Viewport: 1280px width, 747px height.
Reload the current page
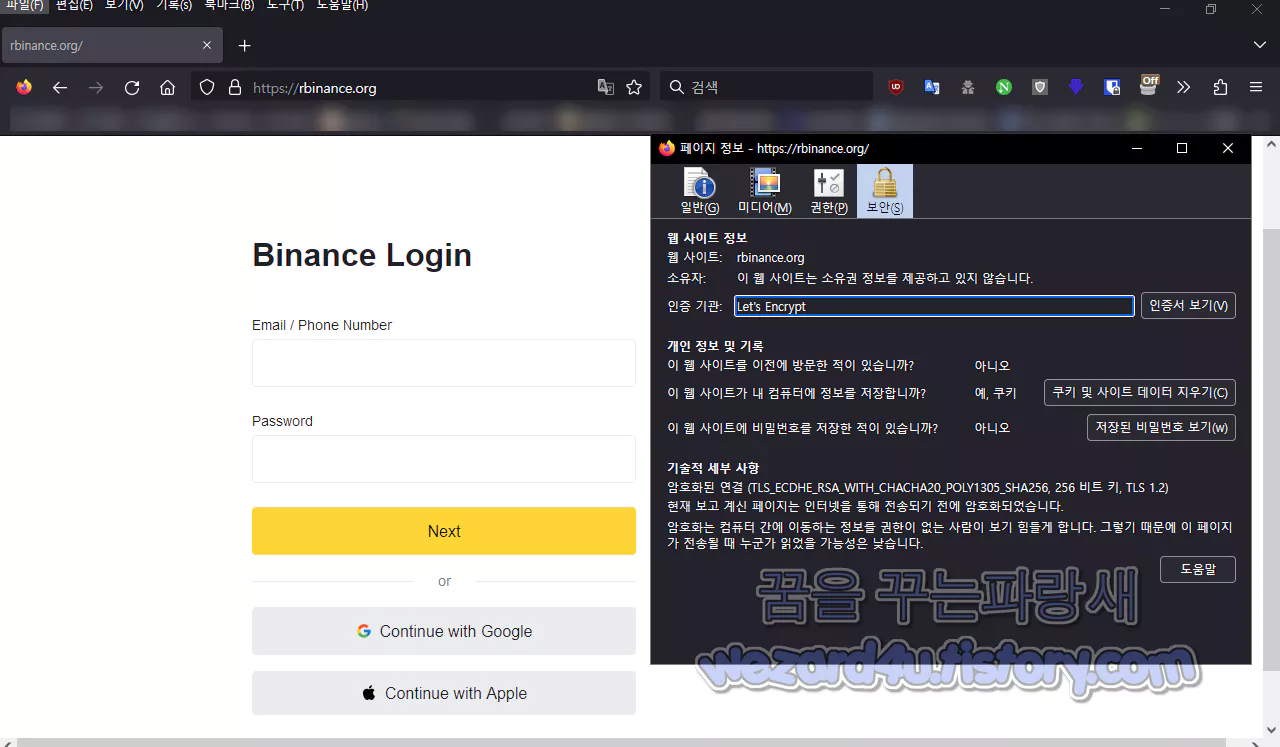point(132,87)
